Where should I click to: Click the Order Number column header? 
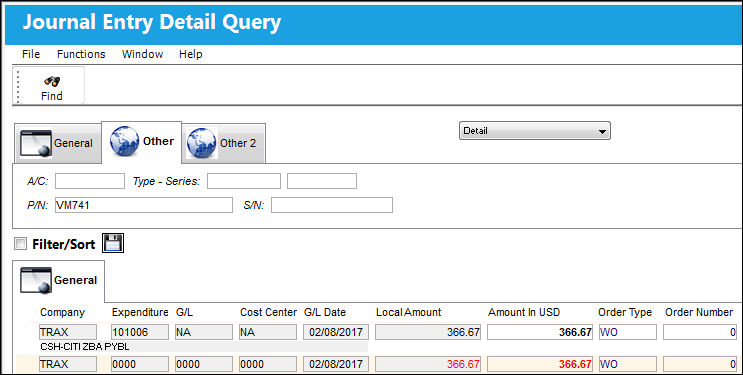(x=699, y=312)
